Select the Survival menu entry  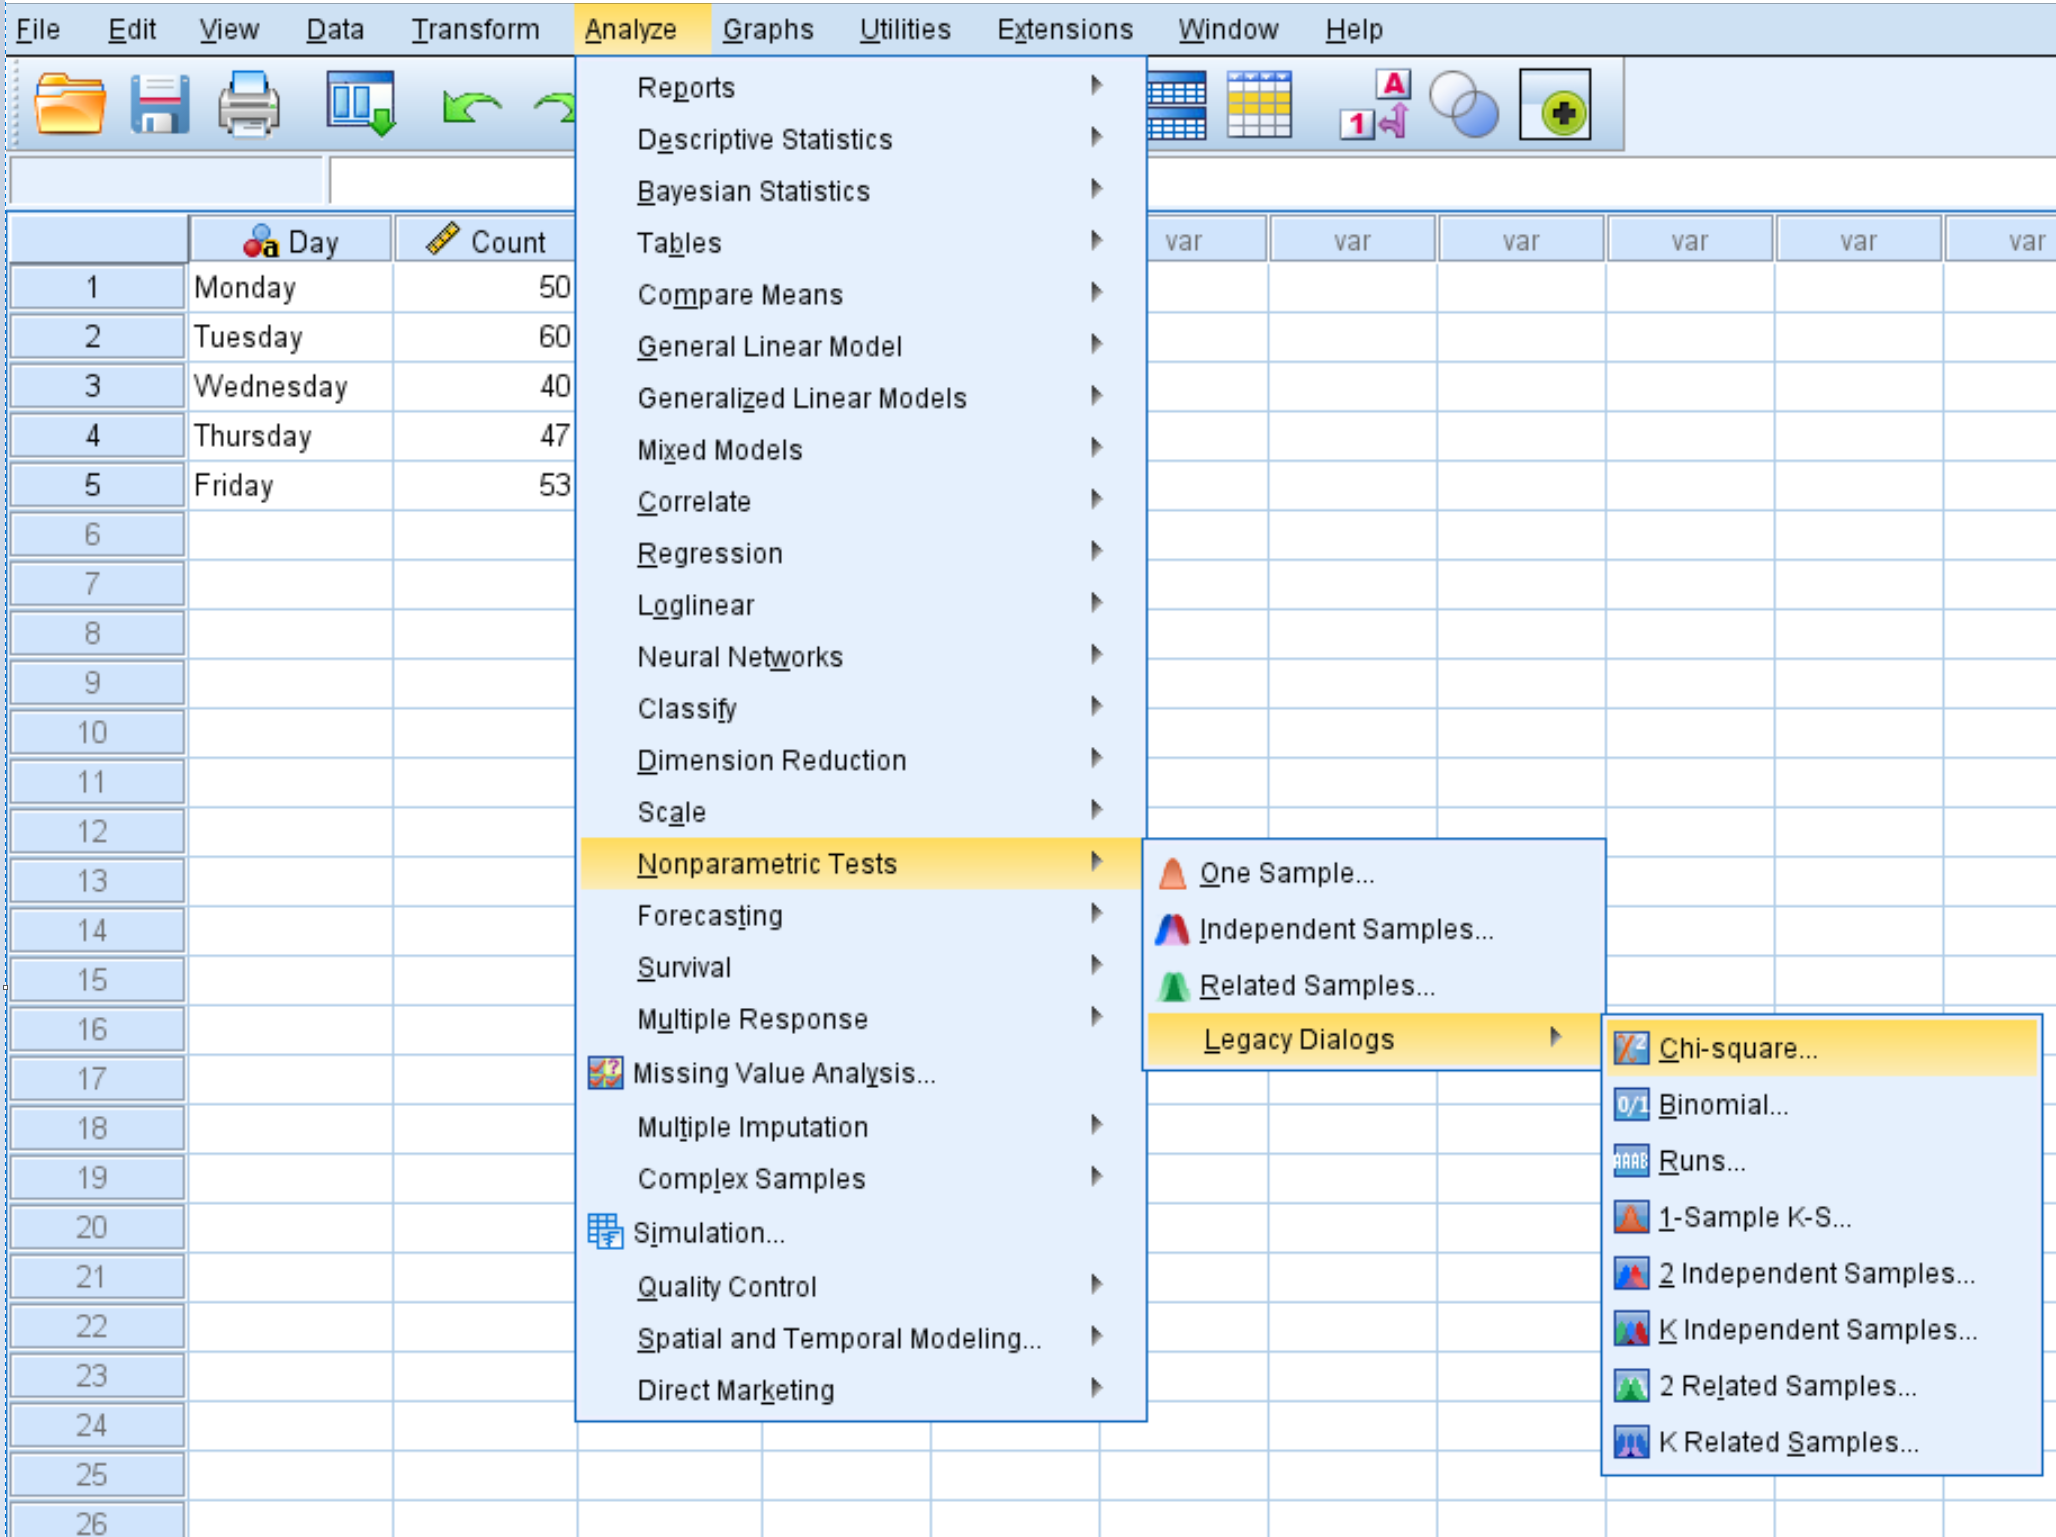[x=861, y=967]
